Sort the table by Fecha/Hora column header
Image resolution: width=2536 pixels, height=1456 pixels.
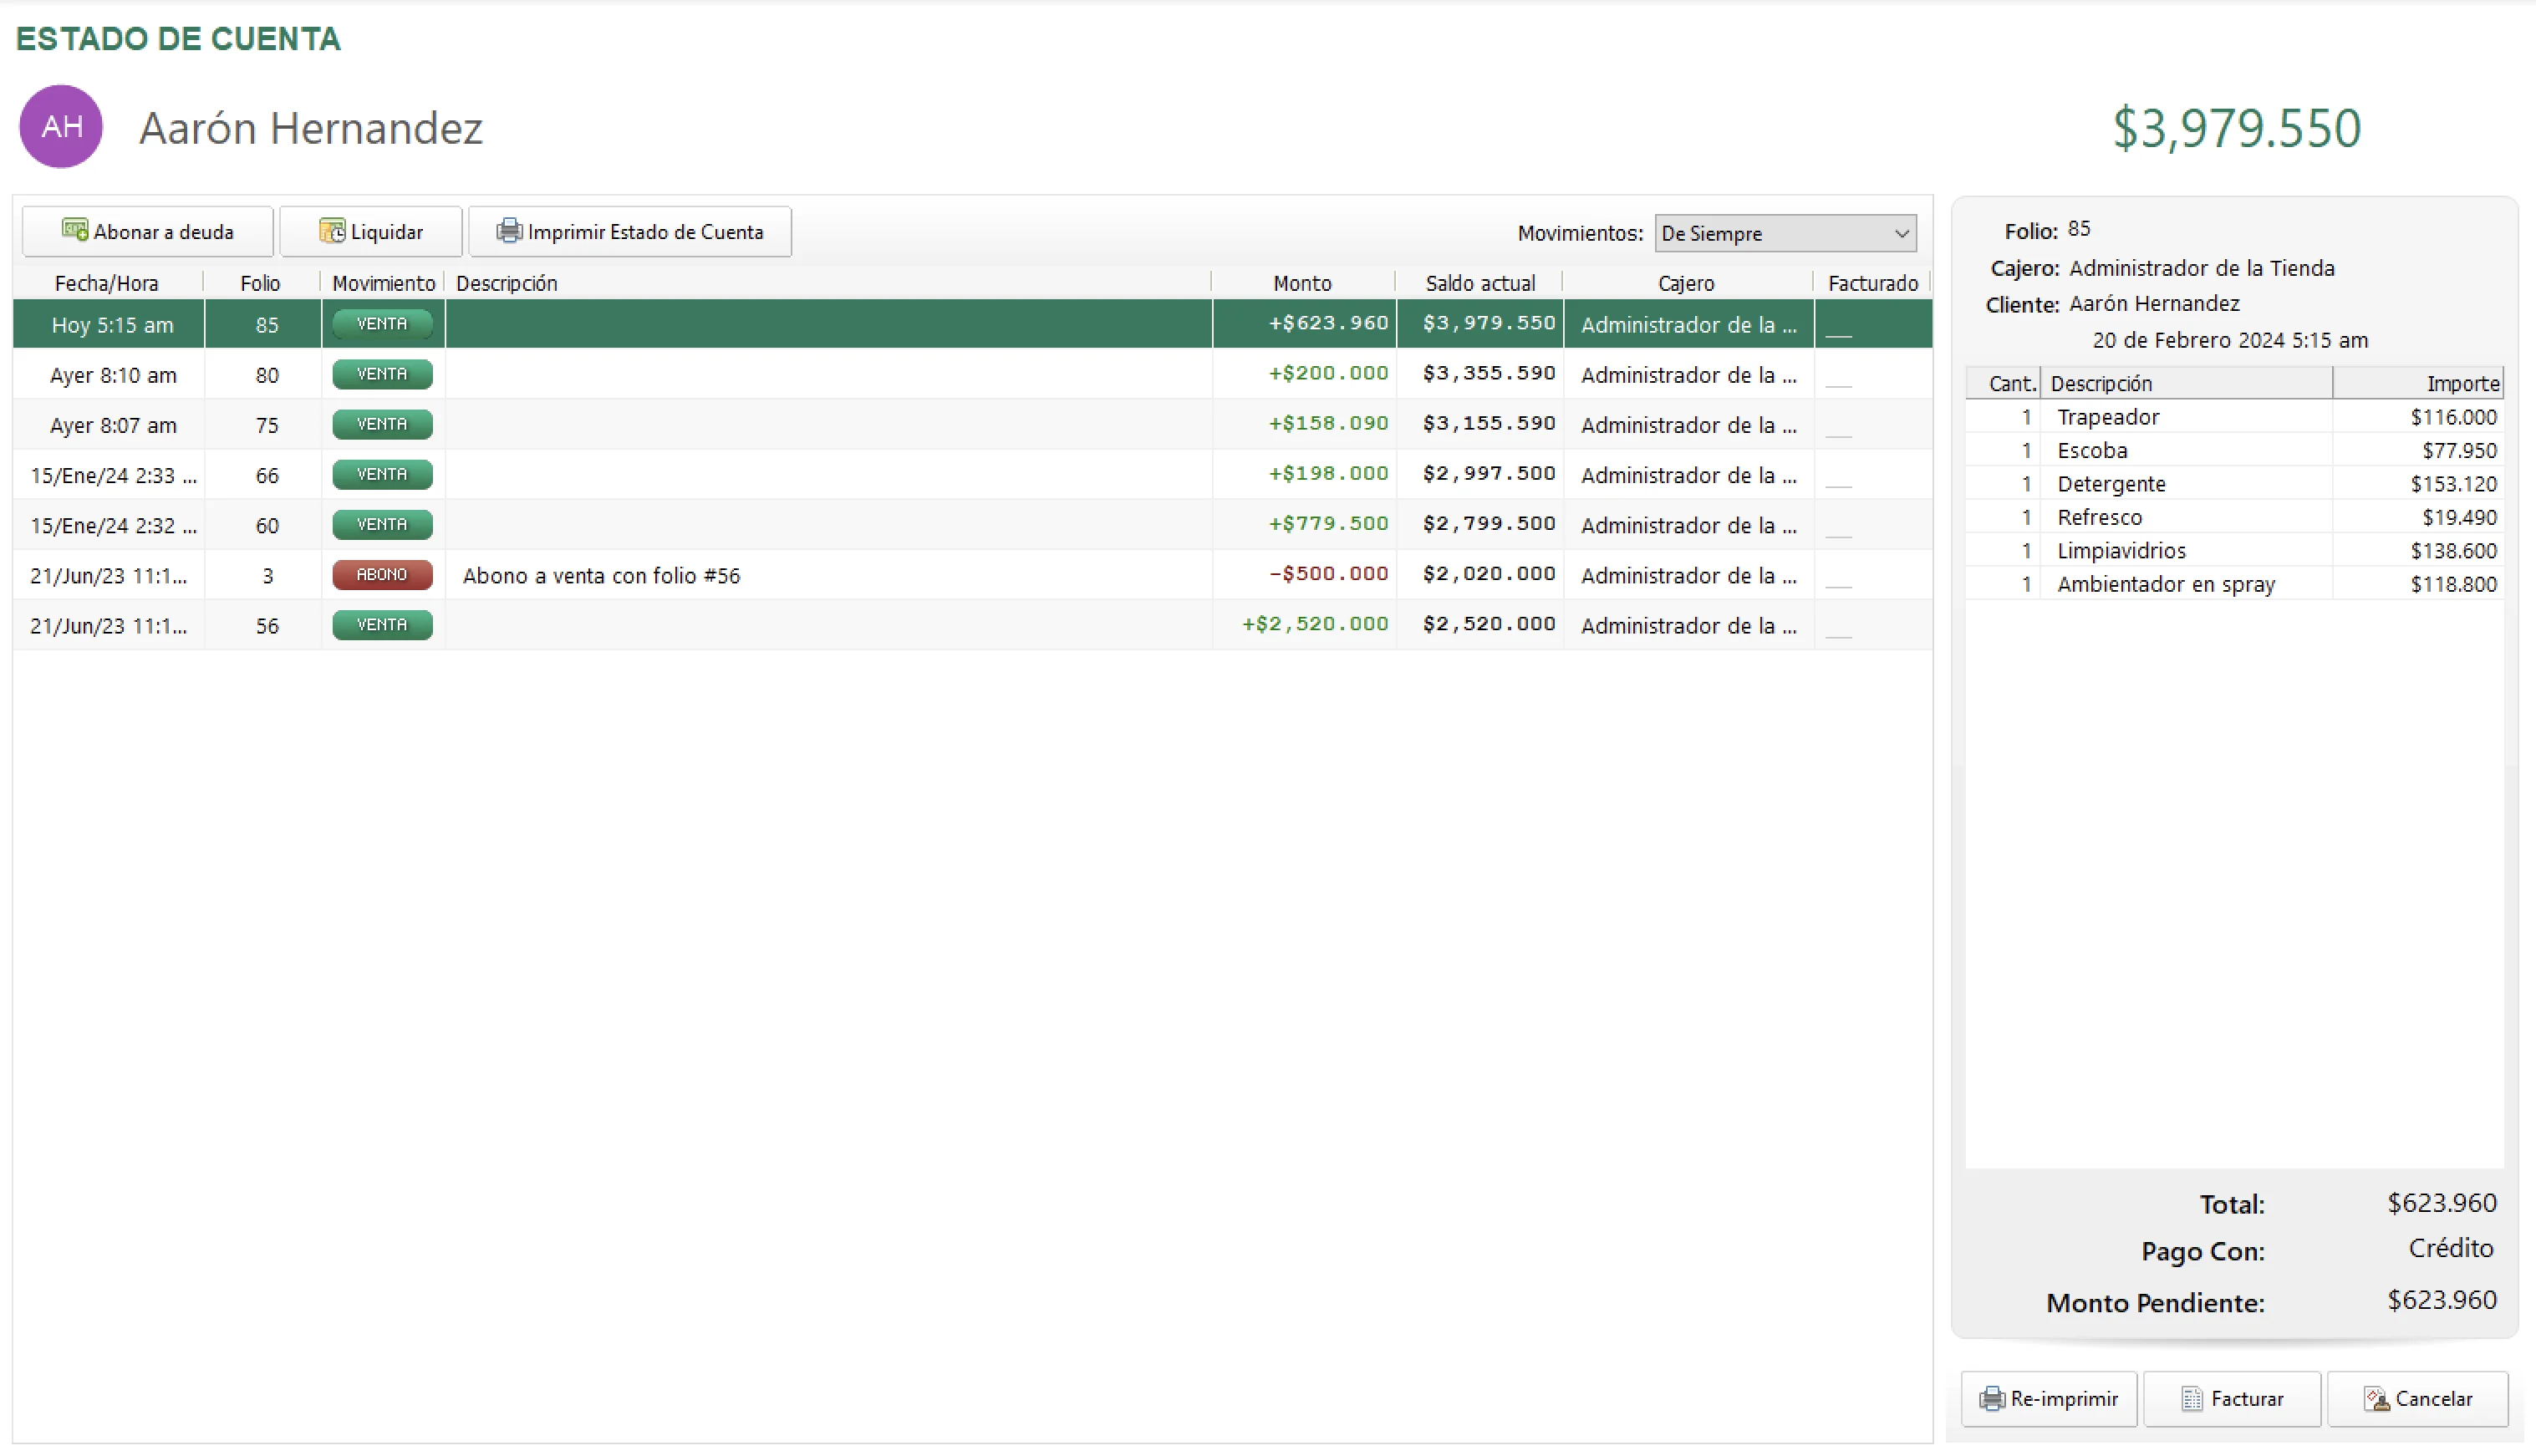tap(106, 283)
